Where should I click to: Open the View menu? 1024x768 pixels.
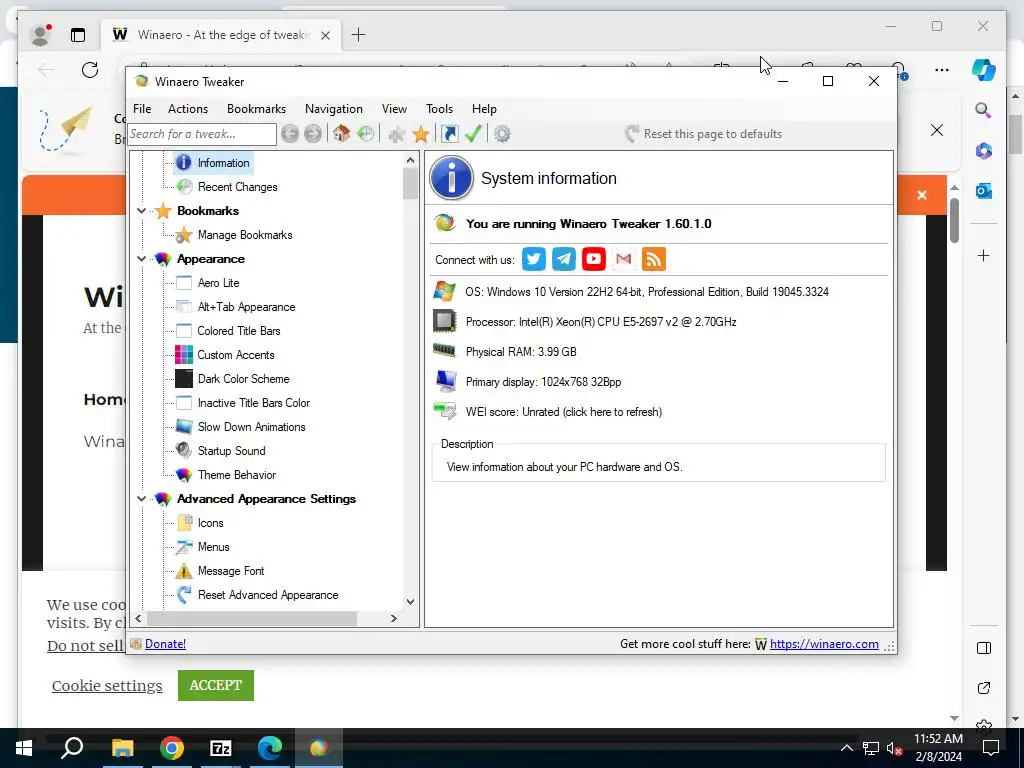[x=394, y=109]
